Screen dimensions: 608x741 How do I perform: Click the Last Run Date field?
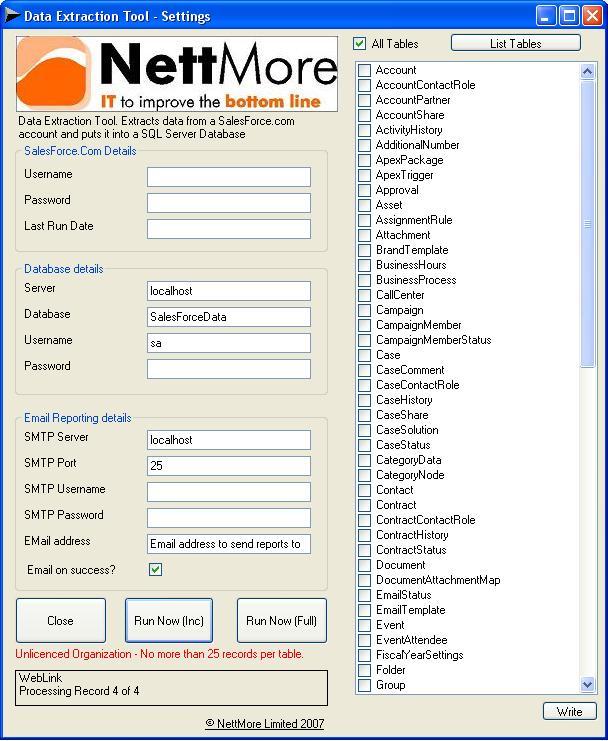pyautogui.click(x=229, y=229)
